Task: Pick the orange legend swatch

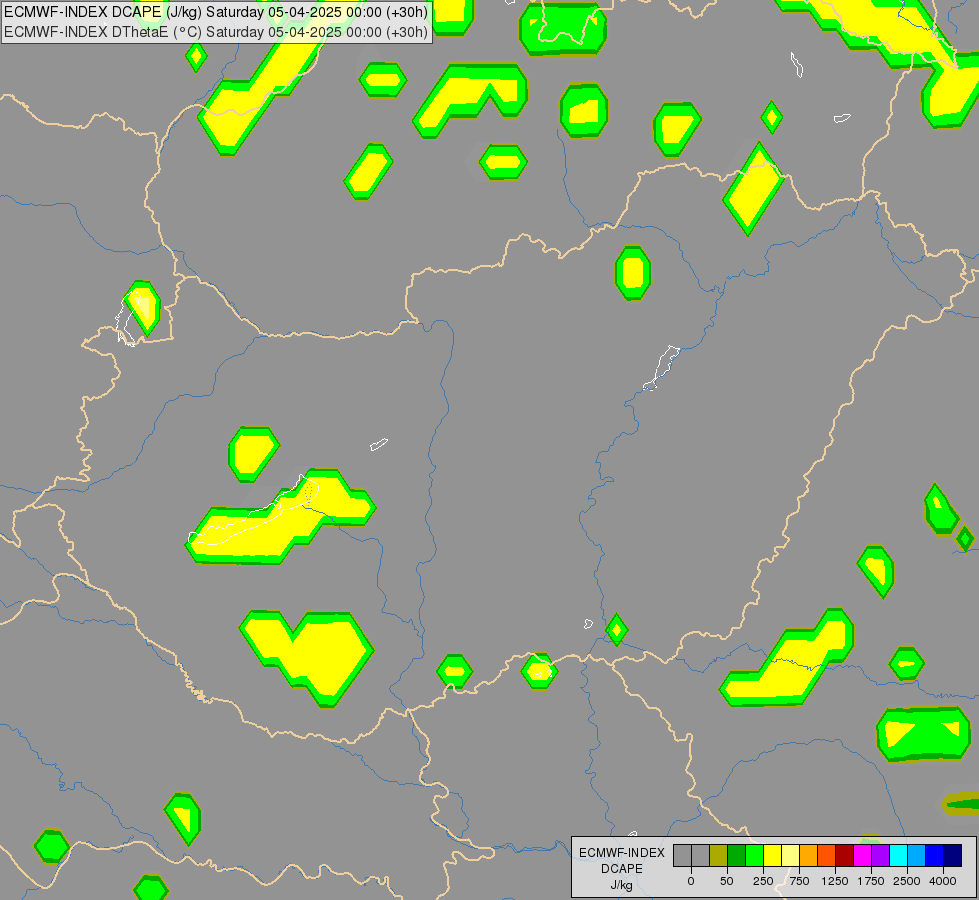Action: click(809, 855)
